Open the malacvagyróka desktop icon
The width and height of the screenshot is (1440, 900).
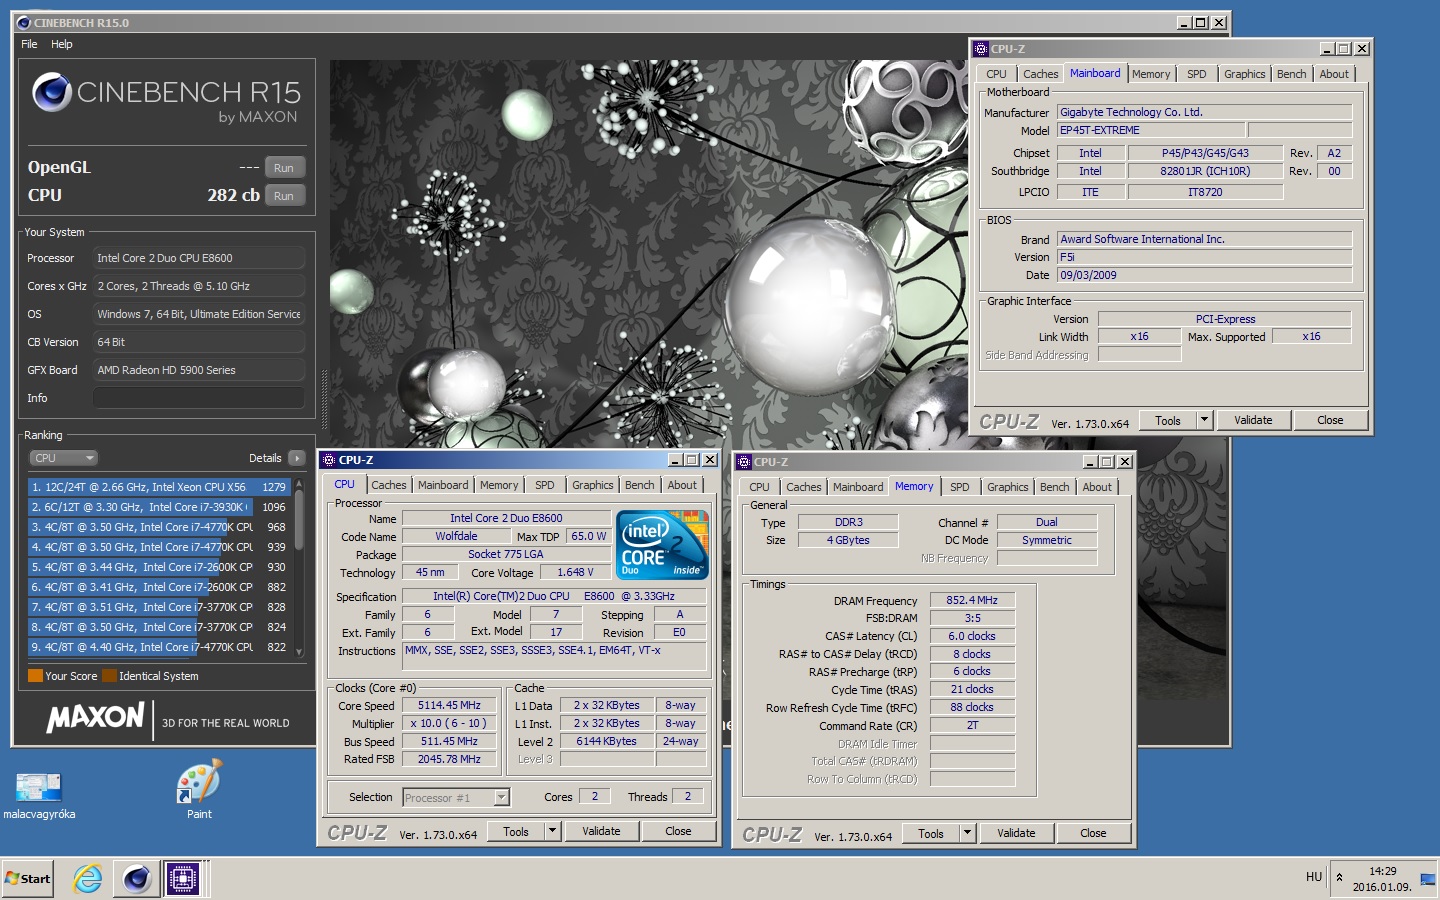click(39, 795)
